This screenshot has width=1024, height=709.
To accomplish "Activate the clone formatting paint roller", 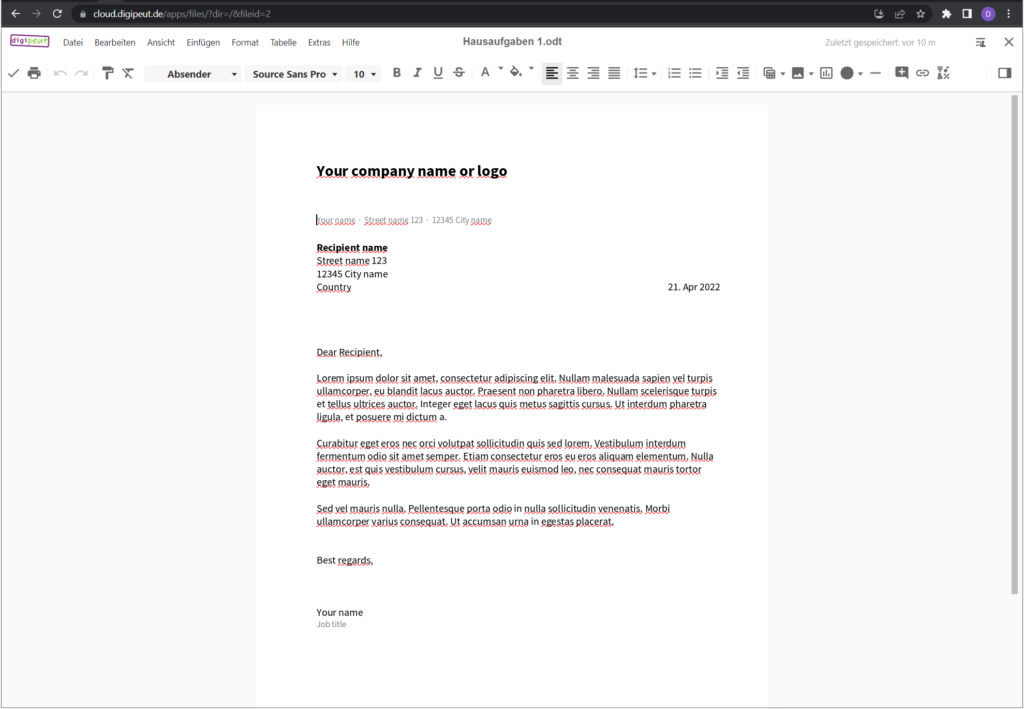I will (x=108, y=73).
